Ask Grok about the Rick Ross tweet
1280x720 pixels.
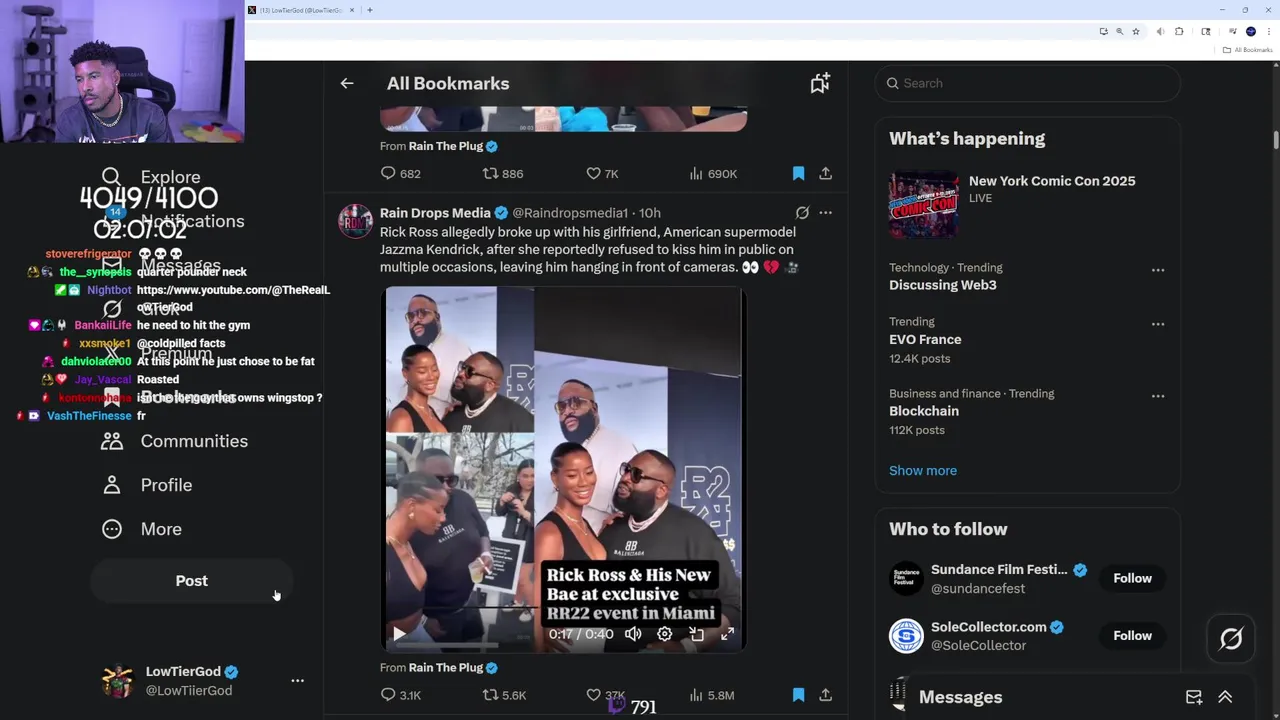point(802,213)
